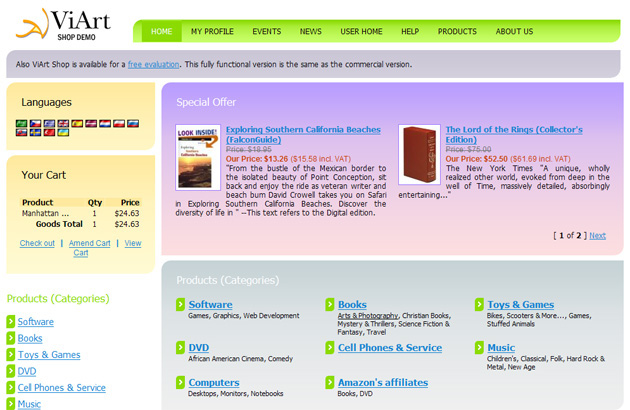Select the UK English language flag

point(63,123)
